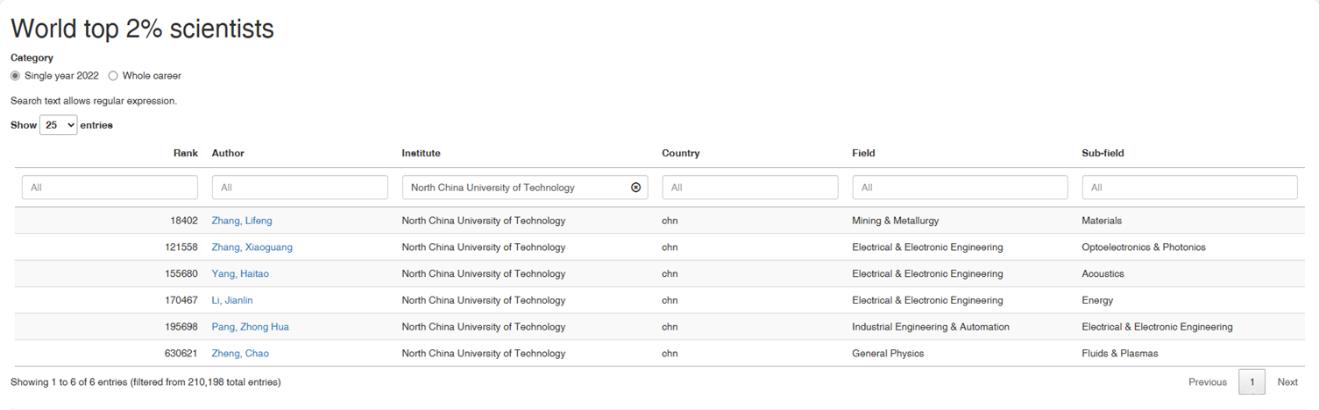Clear the Institute filter with the X icon
The width and height of the screenshot is (1319, 410).
(x=636, y=187)
